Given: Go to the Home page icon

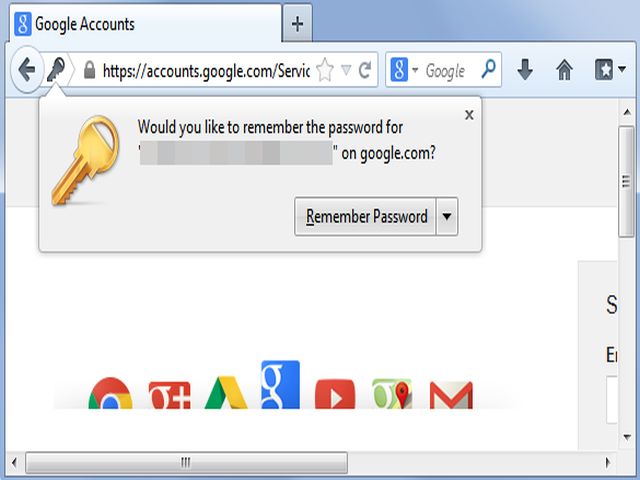Looking at the screenshot, I should pos(564,69).
